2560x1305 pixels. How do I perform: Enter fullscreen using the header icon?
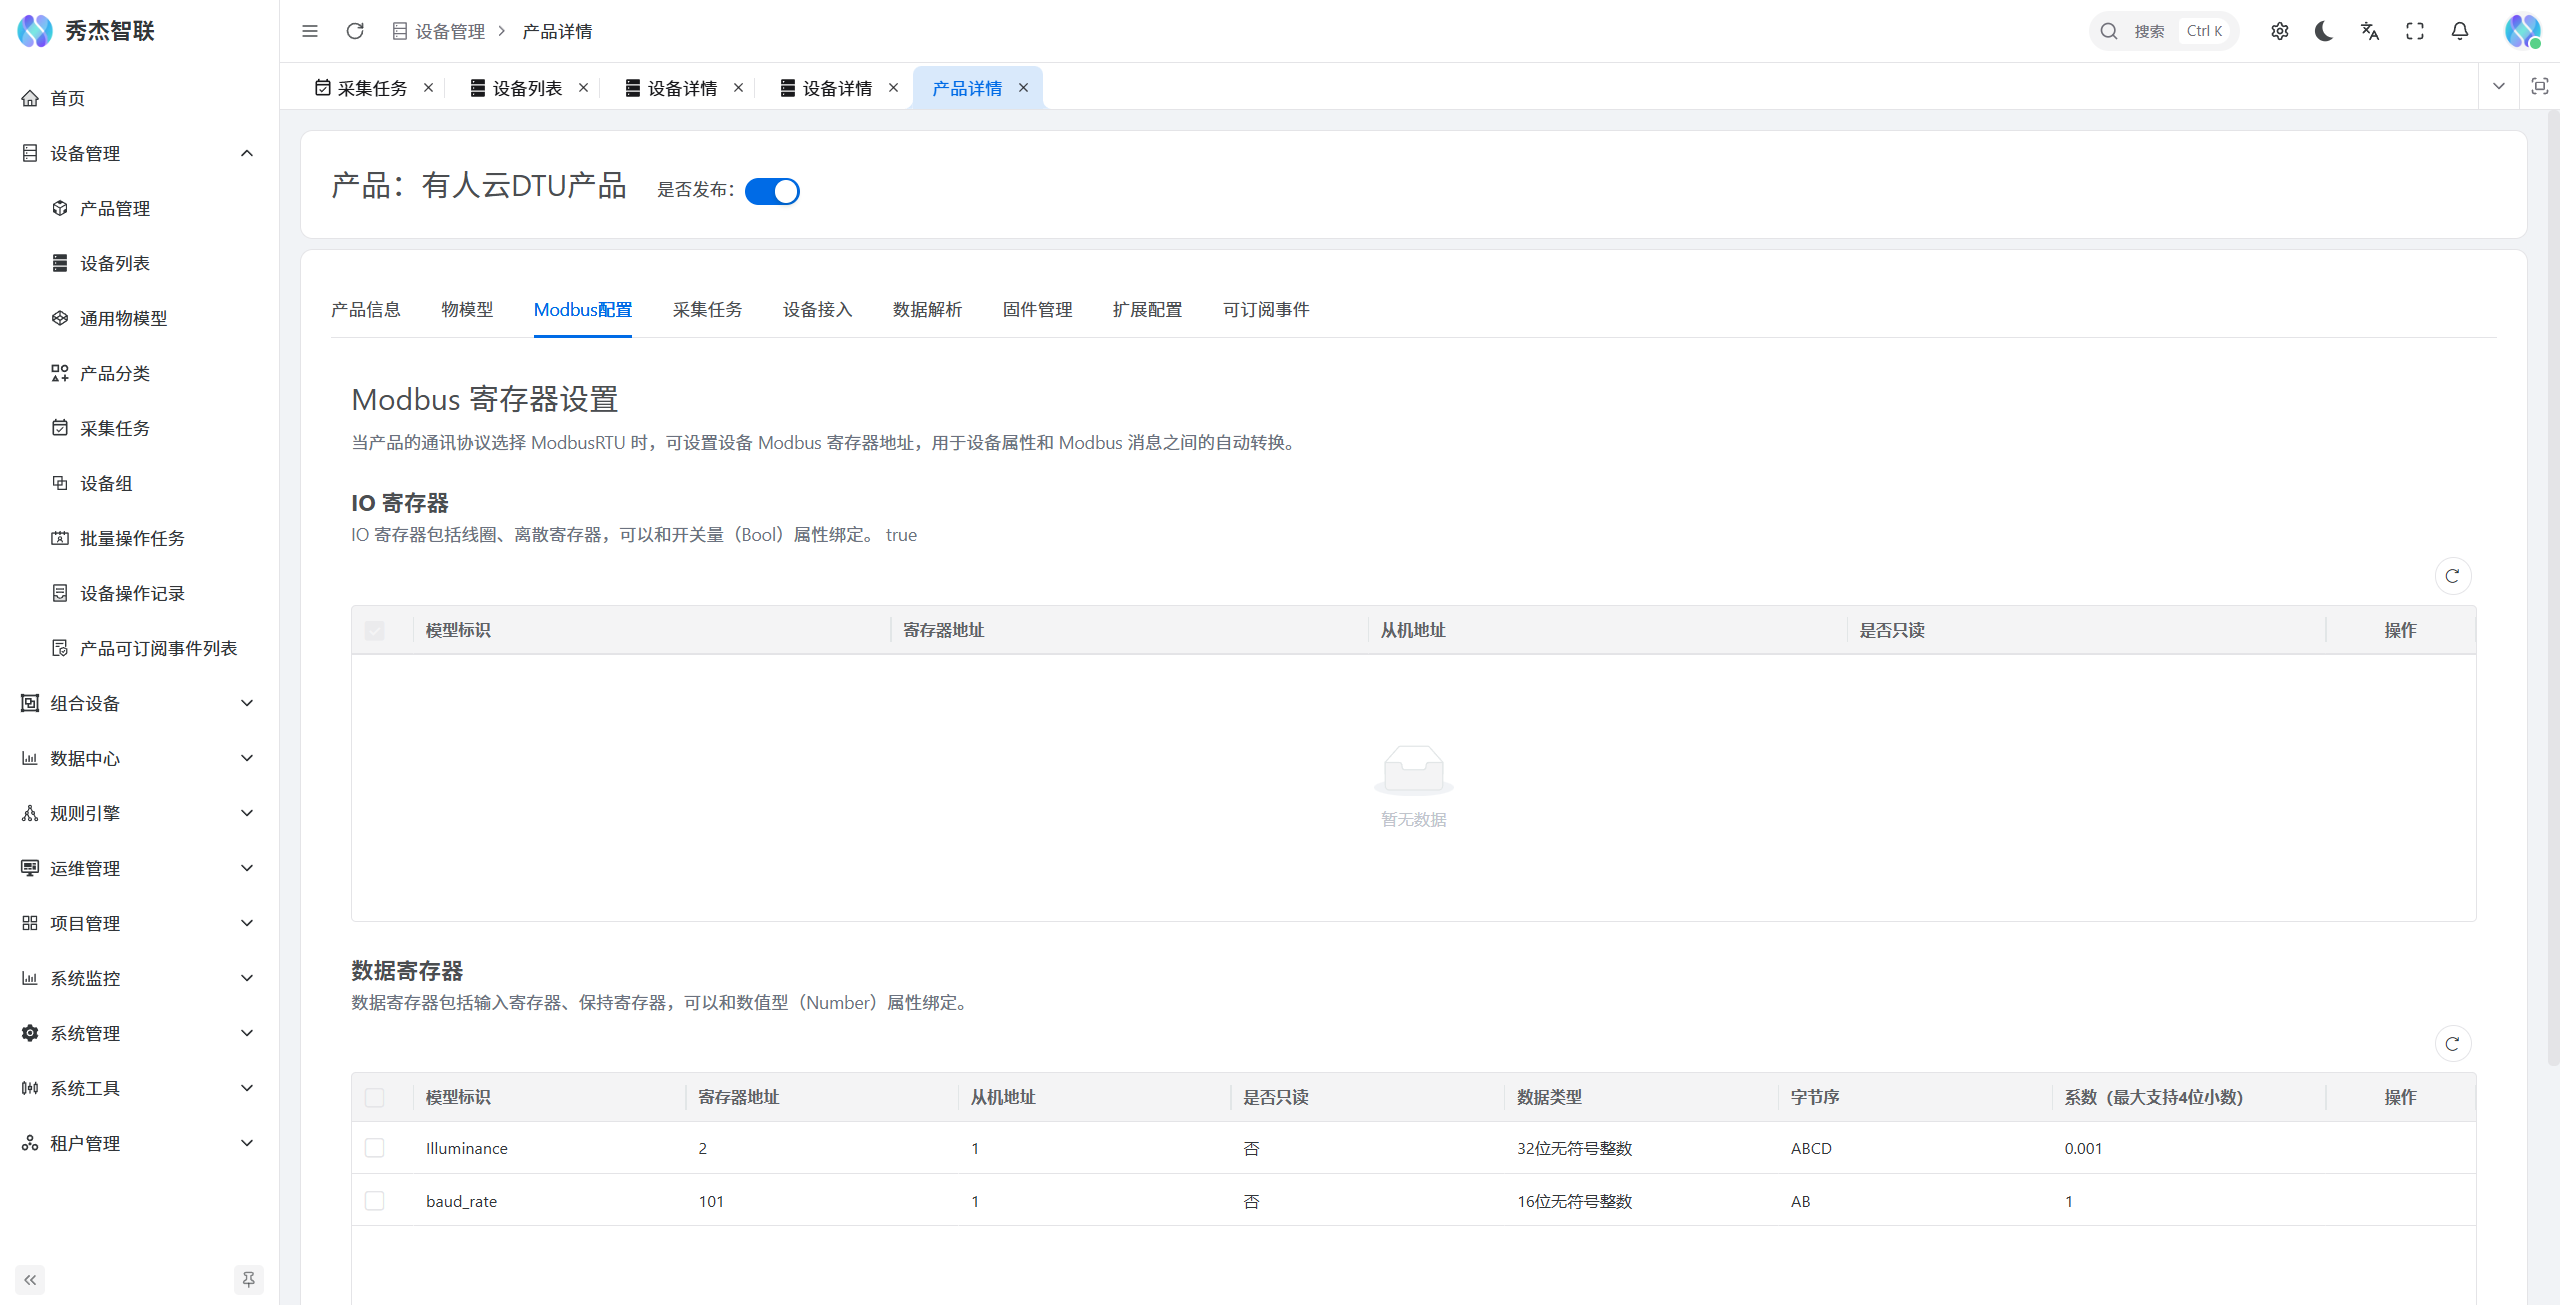click(2414, 31)
